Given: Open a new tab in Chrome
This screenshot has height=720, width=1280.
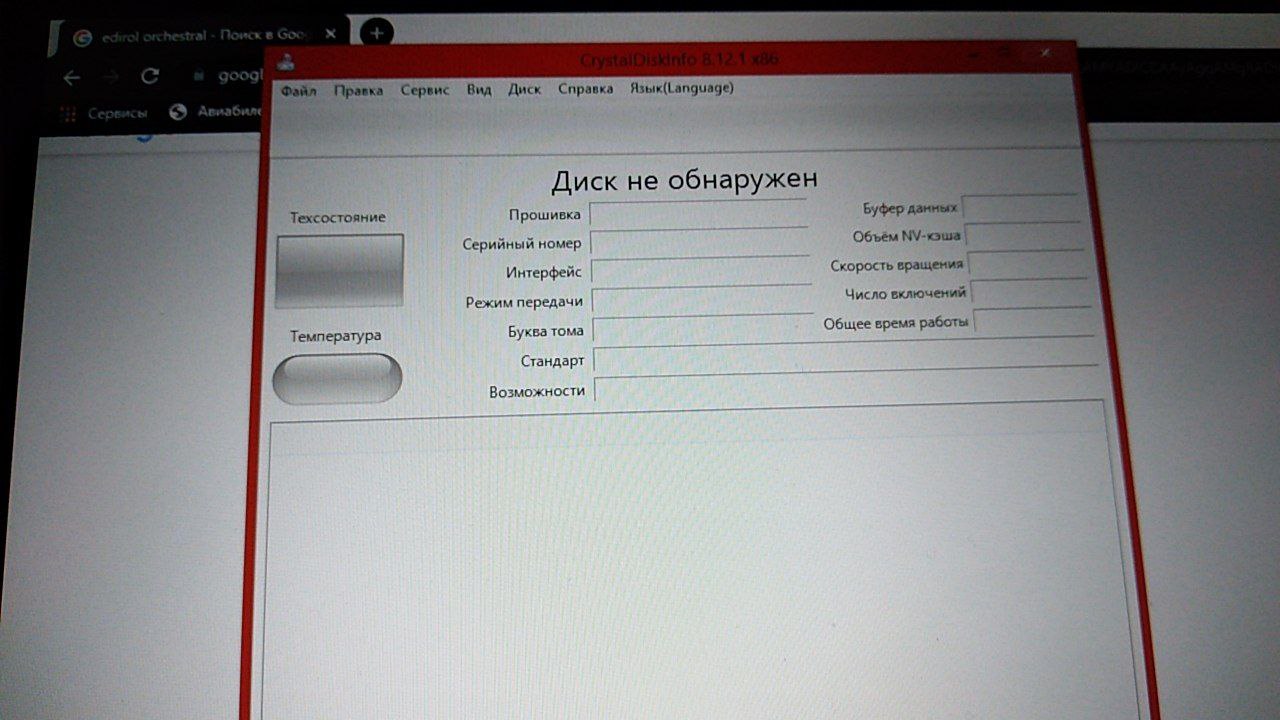Looking at the screenshot, I should click(x=376, y=33).
